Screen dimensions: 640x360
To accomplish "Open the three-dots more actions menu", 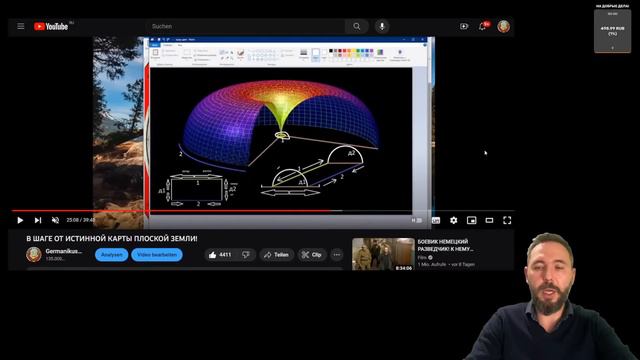I will tap(337, 255).
